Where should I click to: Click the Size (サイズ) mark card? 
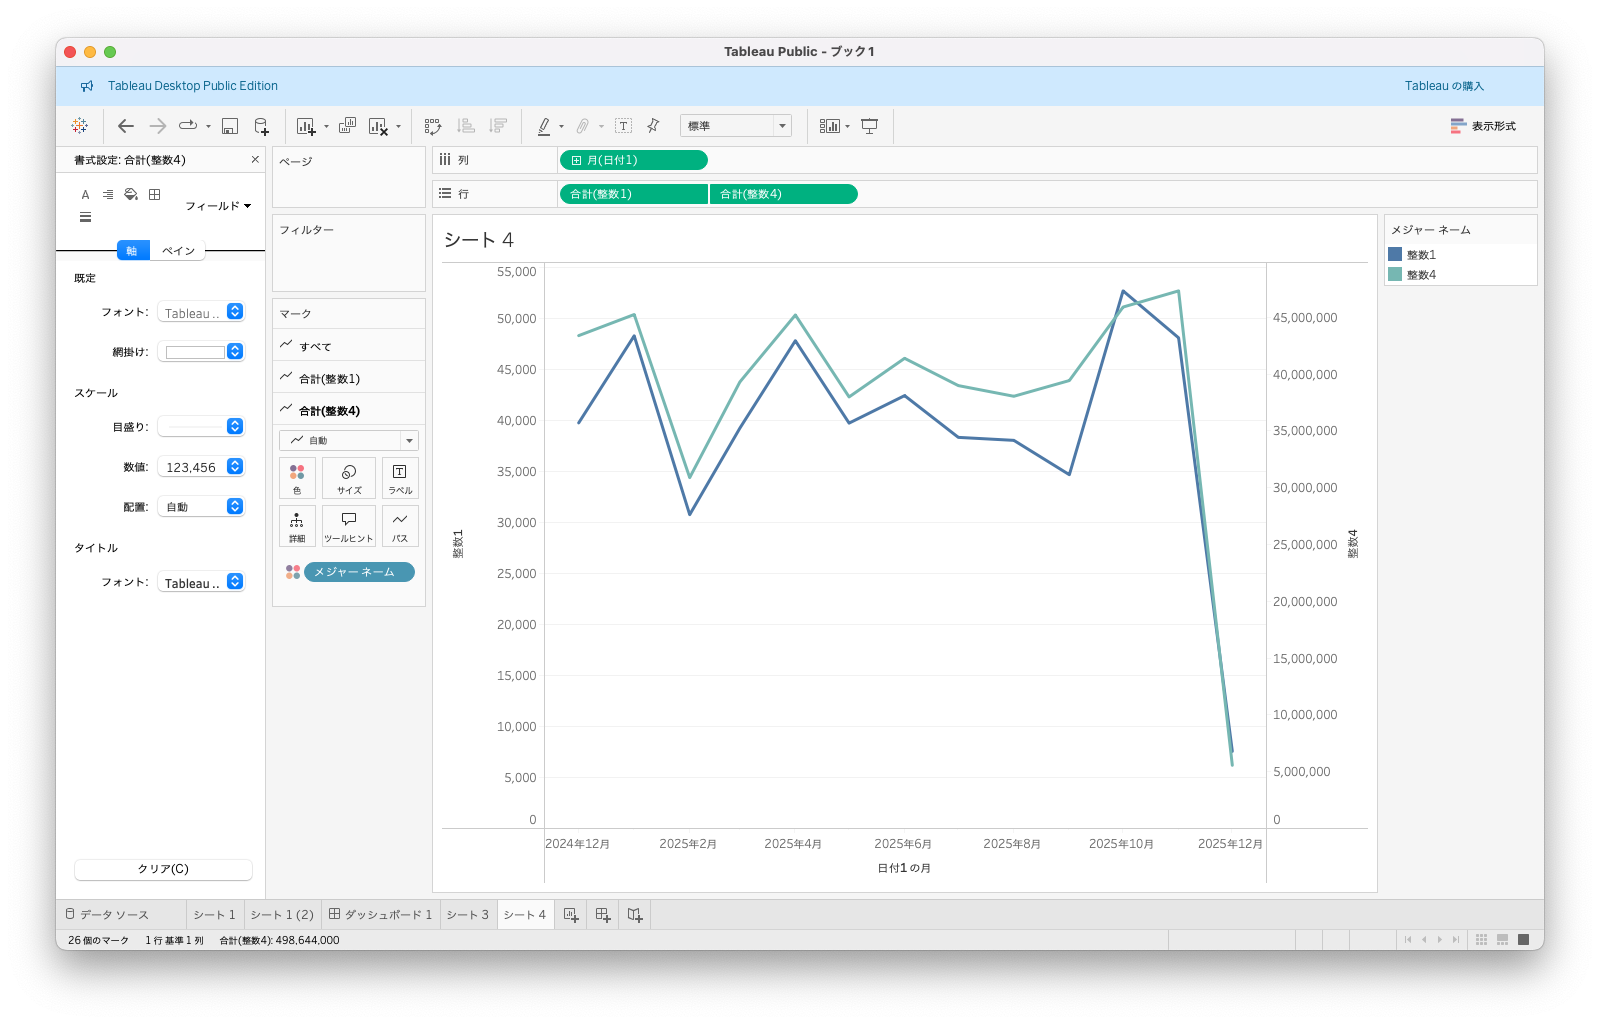pyautogui.click(x=349, y=477)
